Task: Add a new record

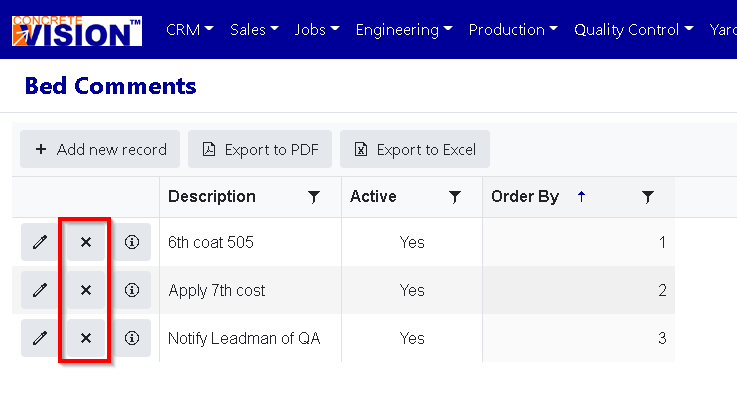Action: tap(100, 149)
